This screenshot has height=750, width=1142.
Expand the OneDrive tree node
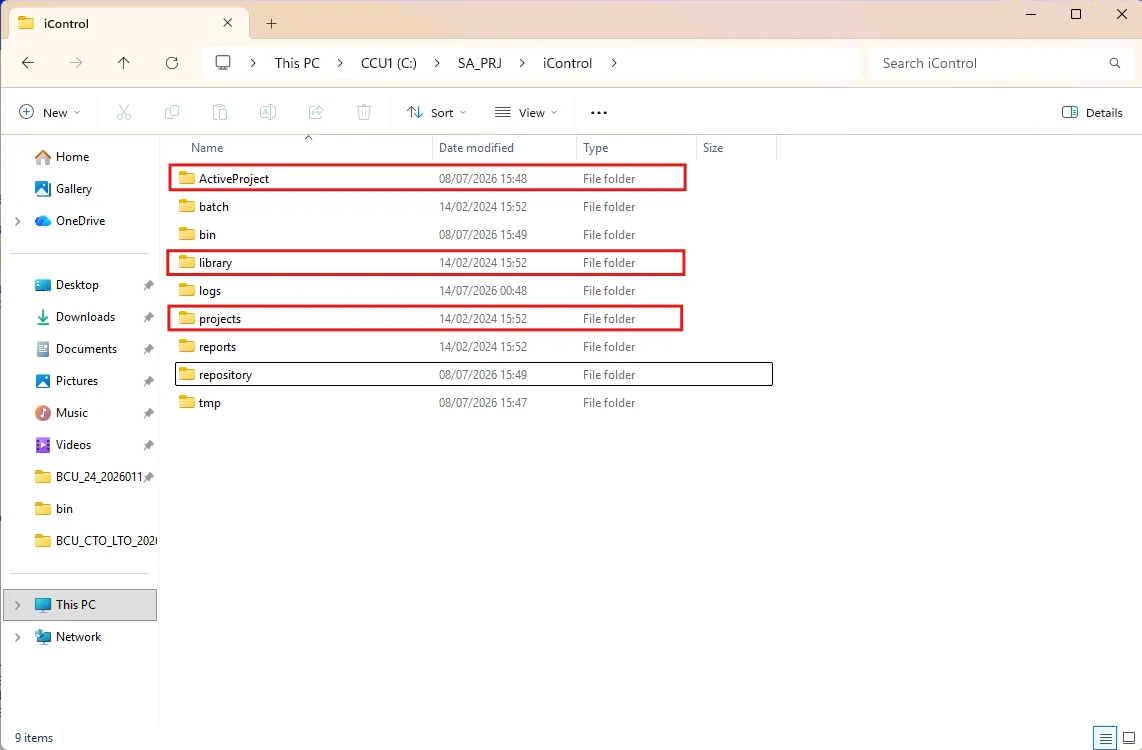17,221
